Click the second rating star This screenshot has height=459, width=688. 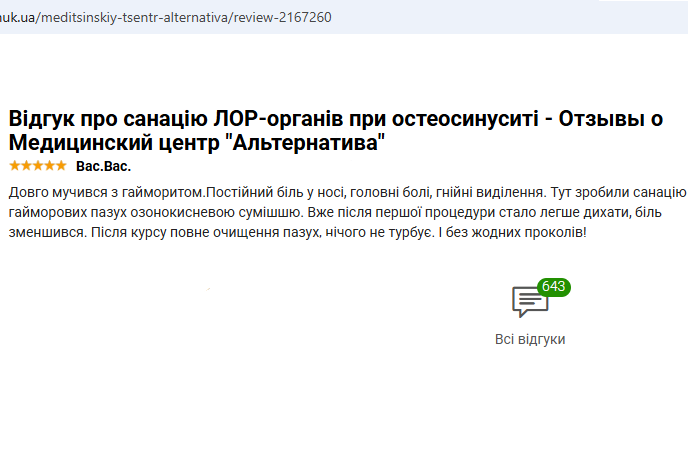[x=25, y=166]
